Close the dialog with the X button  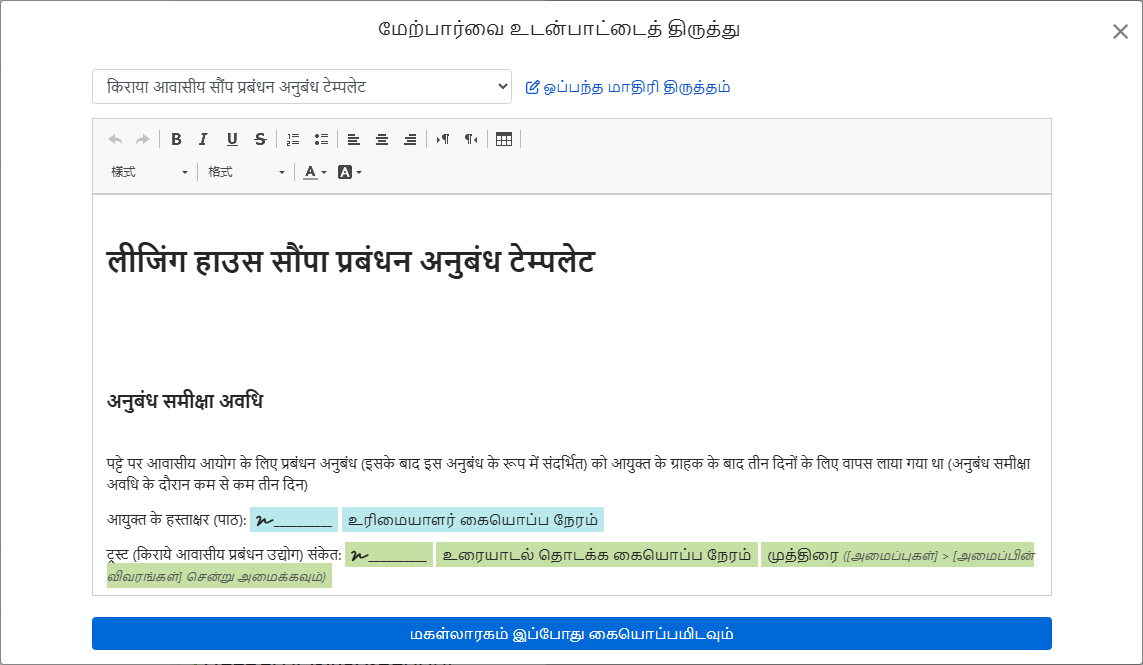pyautogui.click(x=1120, y=31)
